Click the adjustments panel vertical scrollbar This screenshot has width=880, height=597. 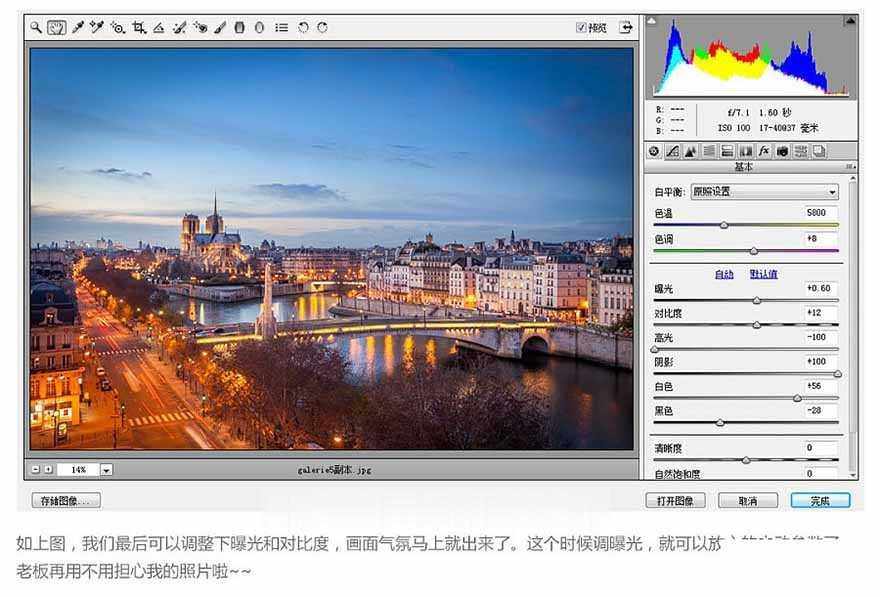(x=852, y=327)
